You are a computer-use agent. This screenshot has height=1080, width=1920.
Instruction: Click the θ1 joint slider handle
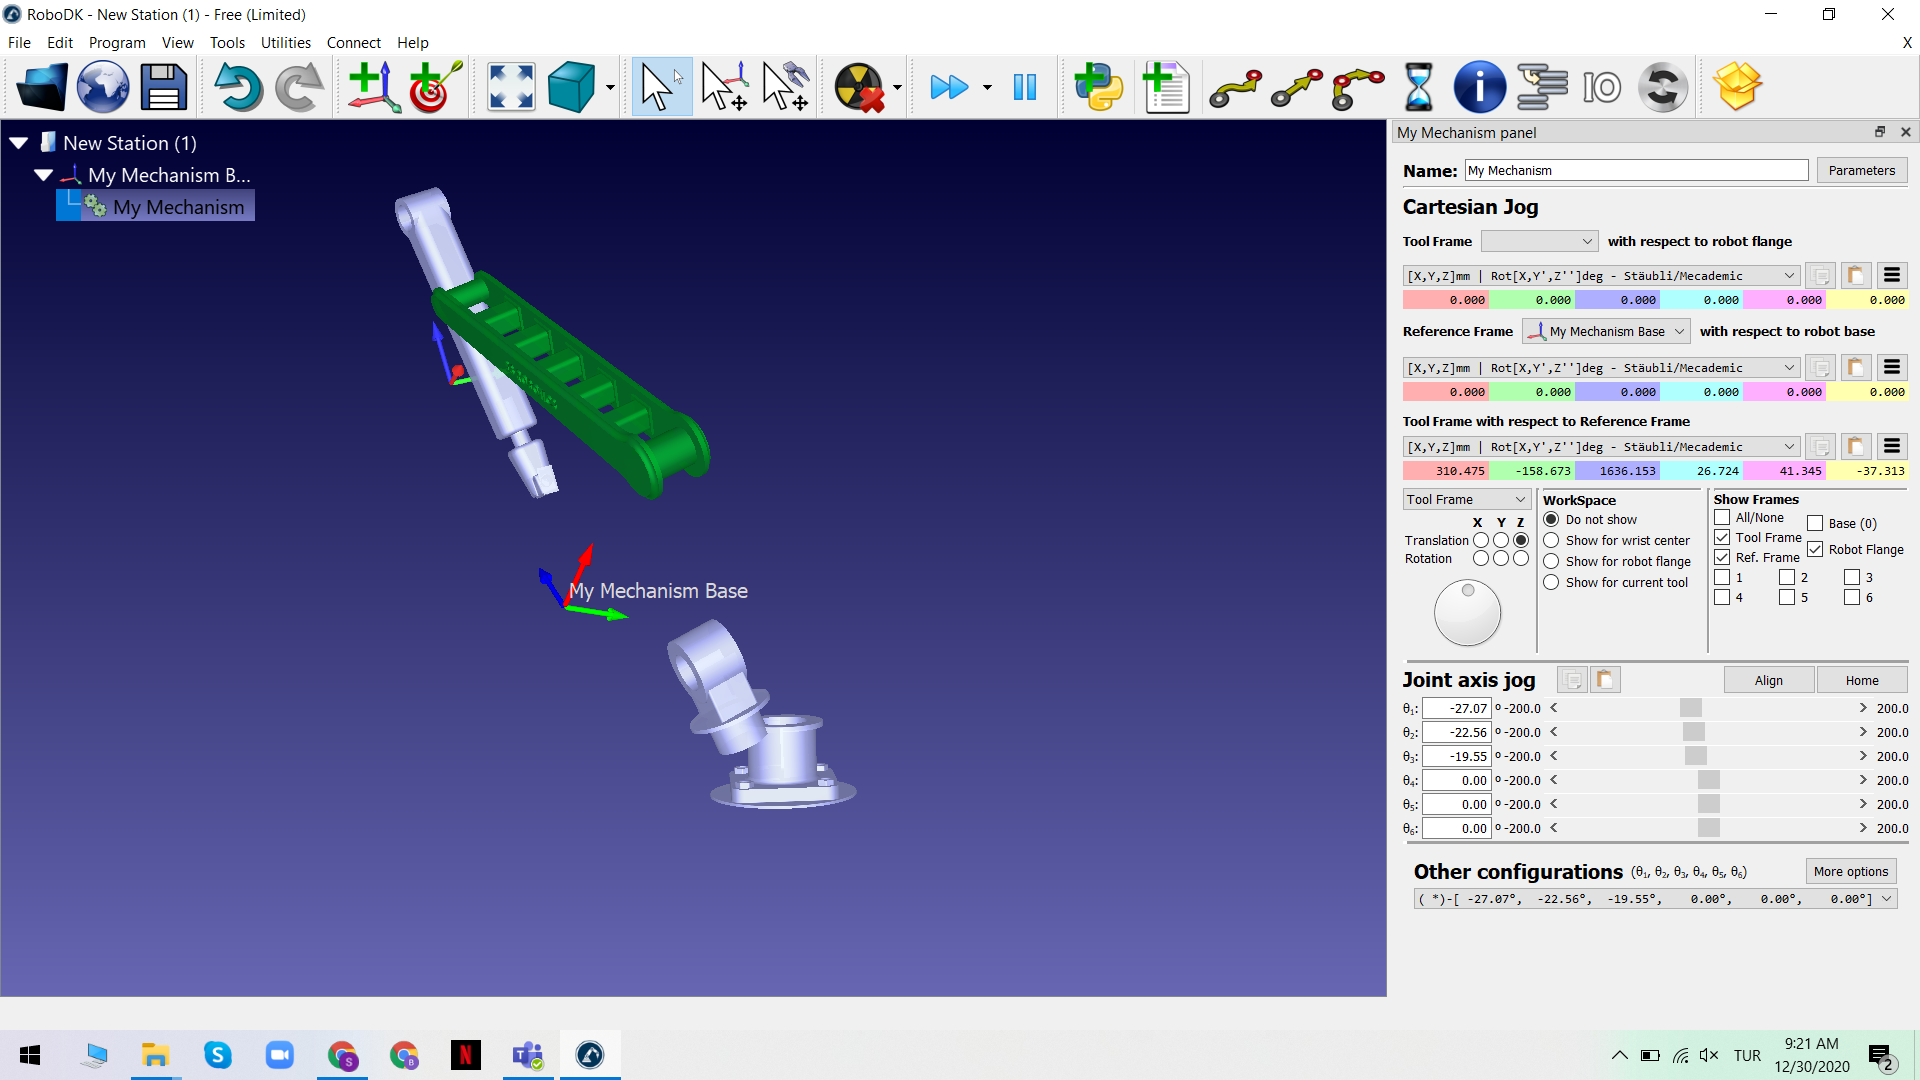tap(1690, 708)
